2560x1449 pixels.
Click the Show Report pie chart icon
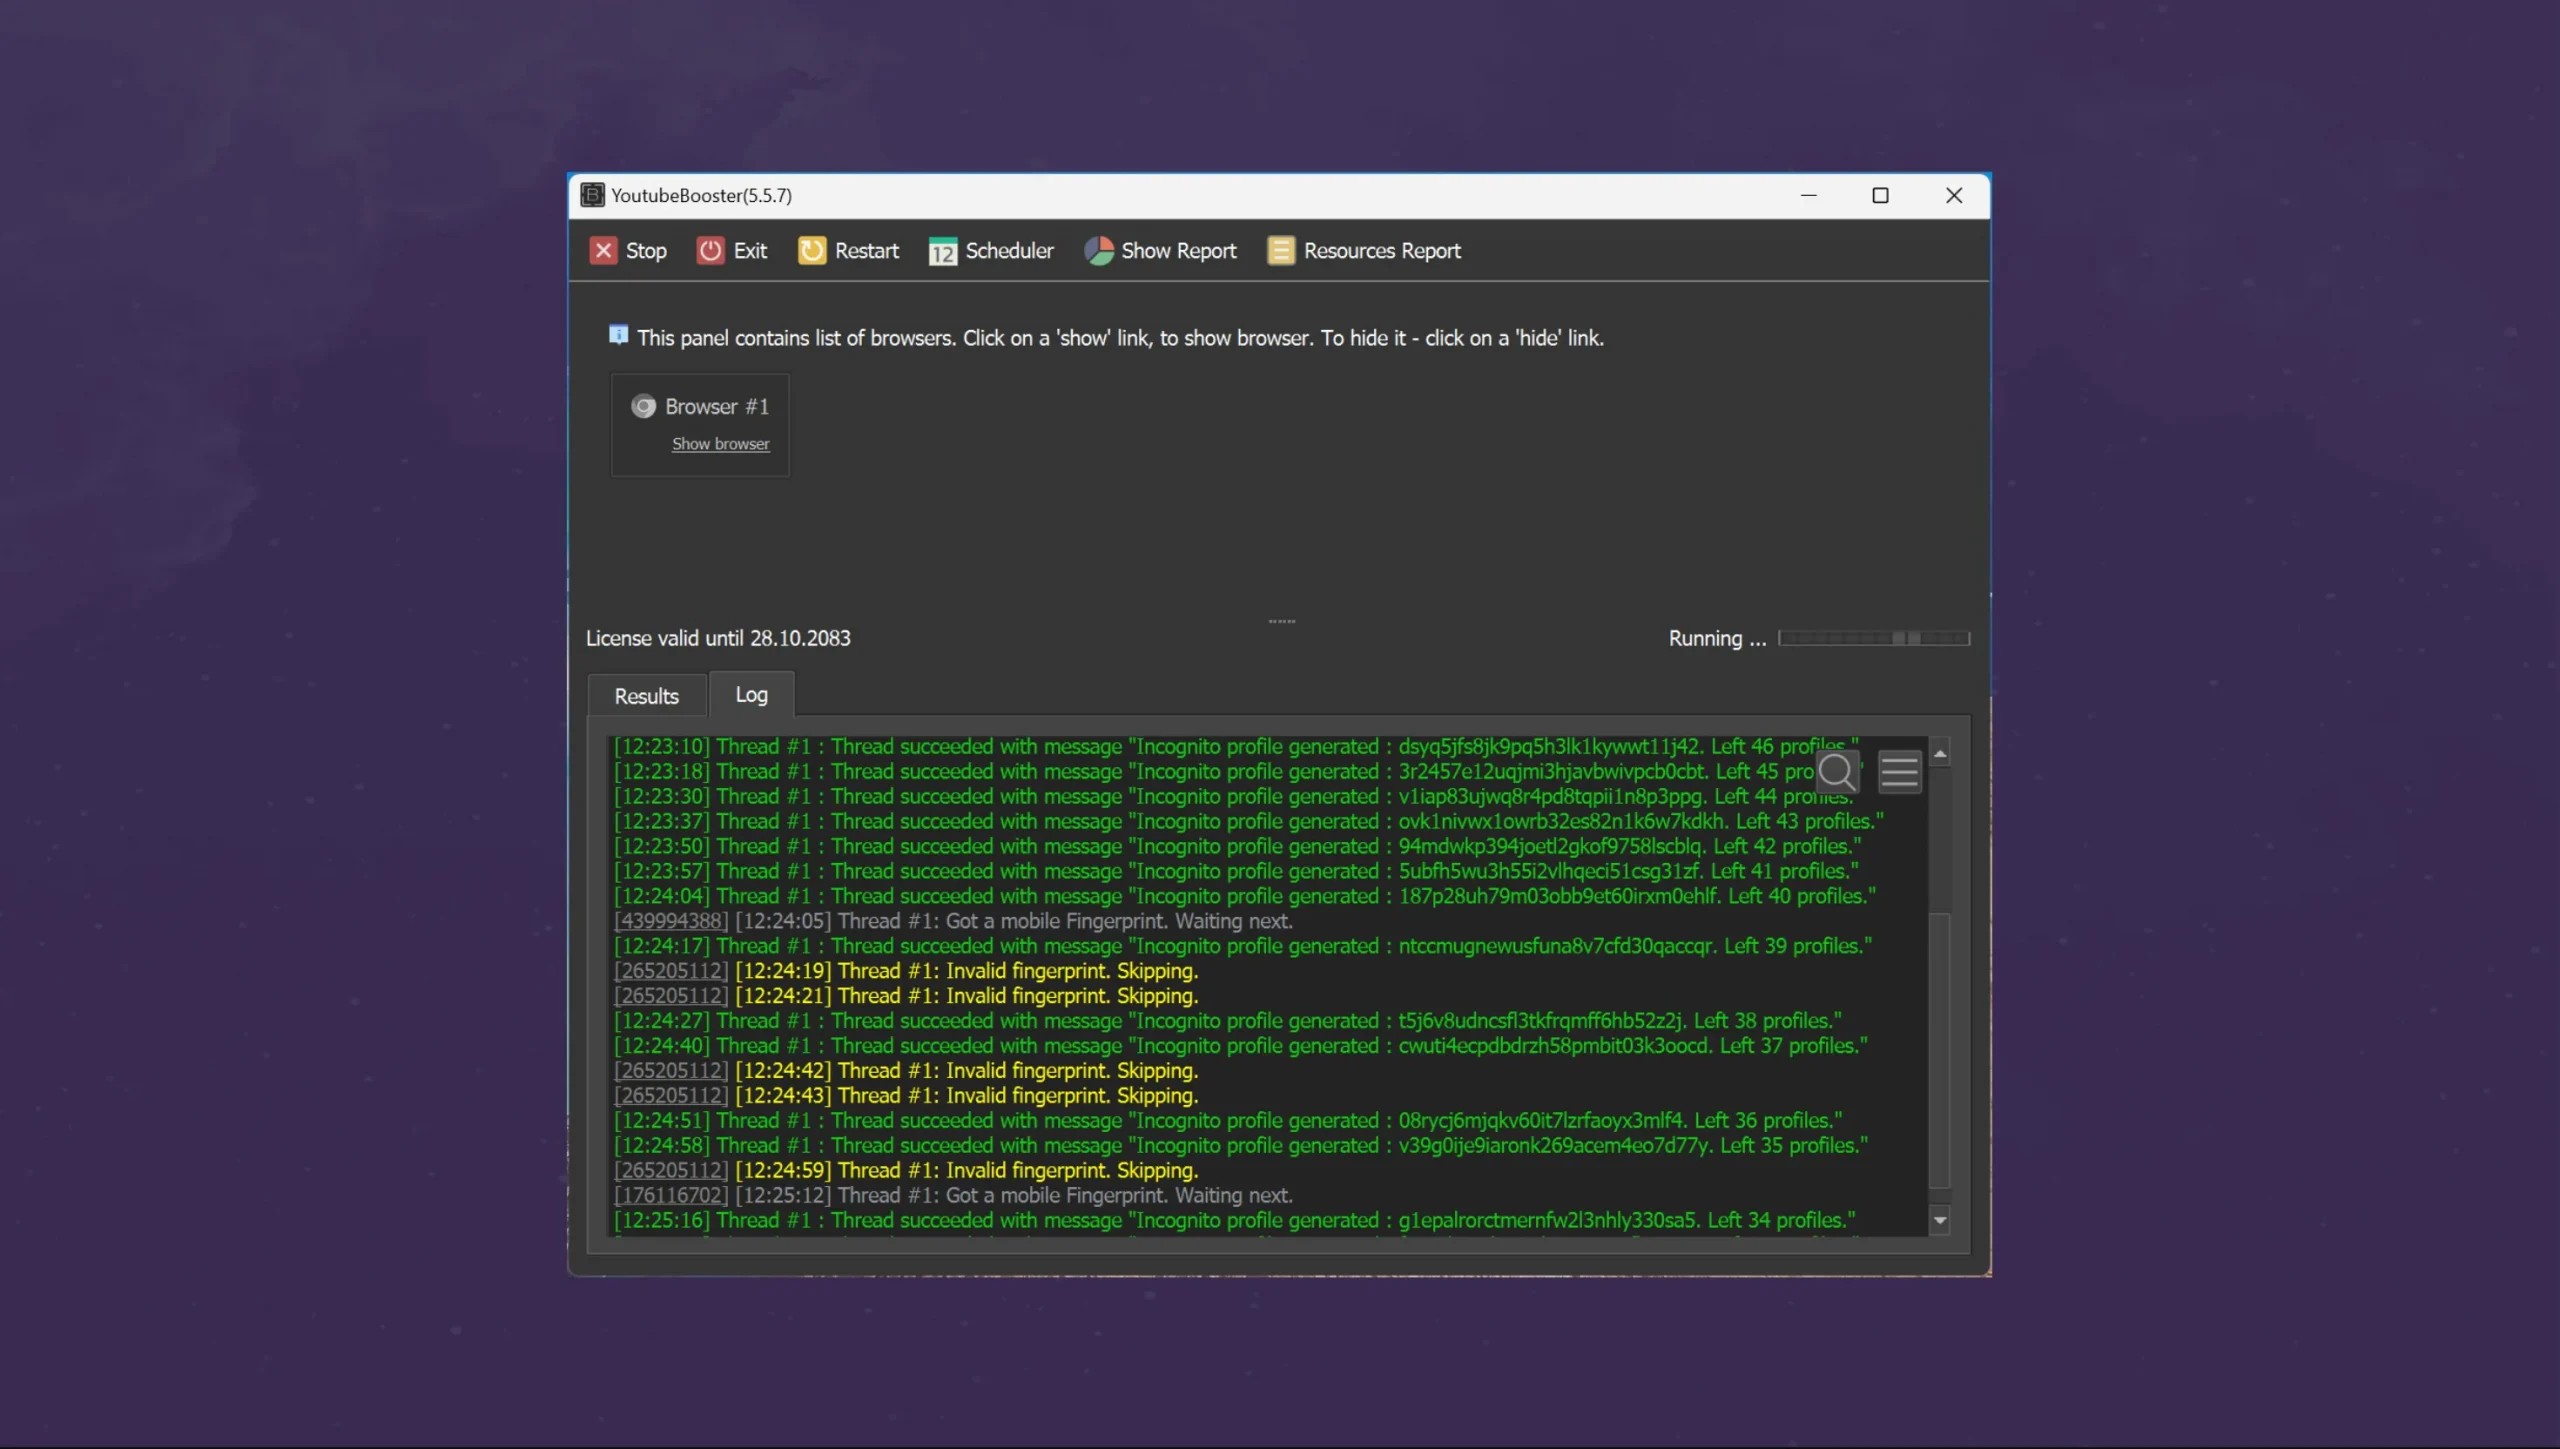pos(1099,250)
